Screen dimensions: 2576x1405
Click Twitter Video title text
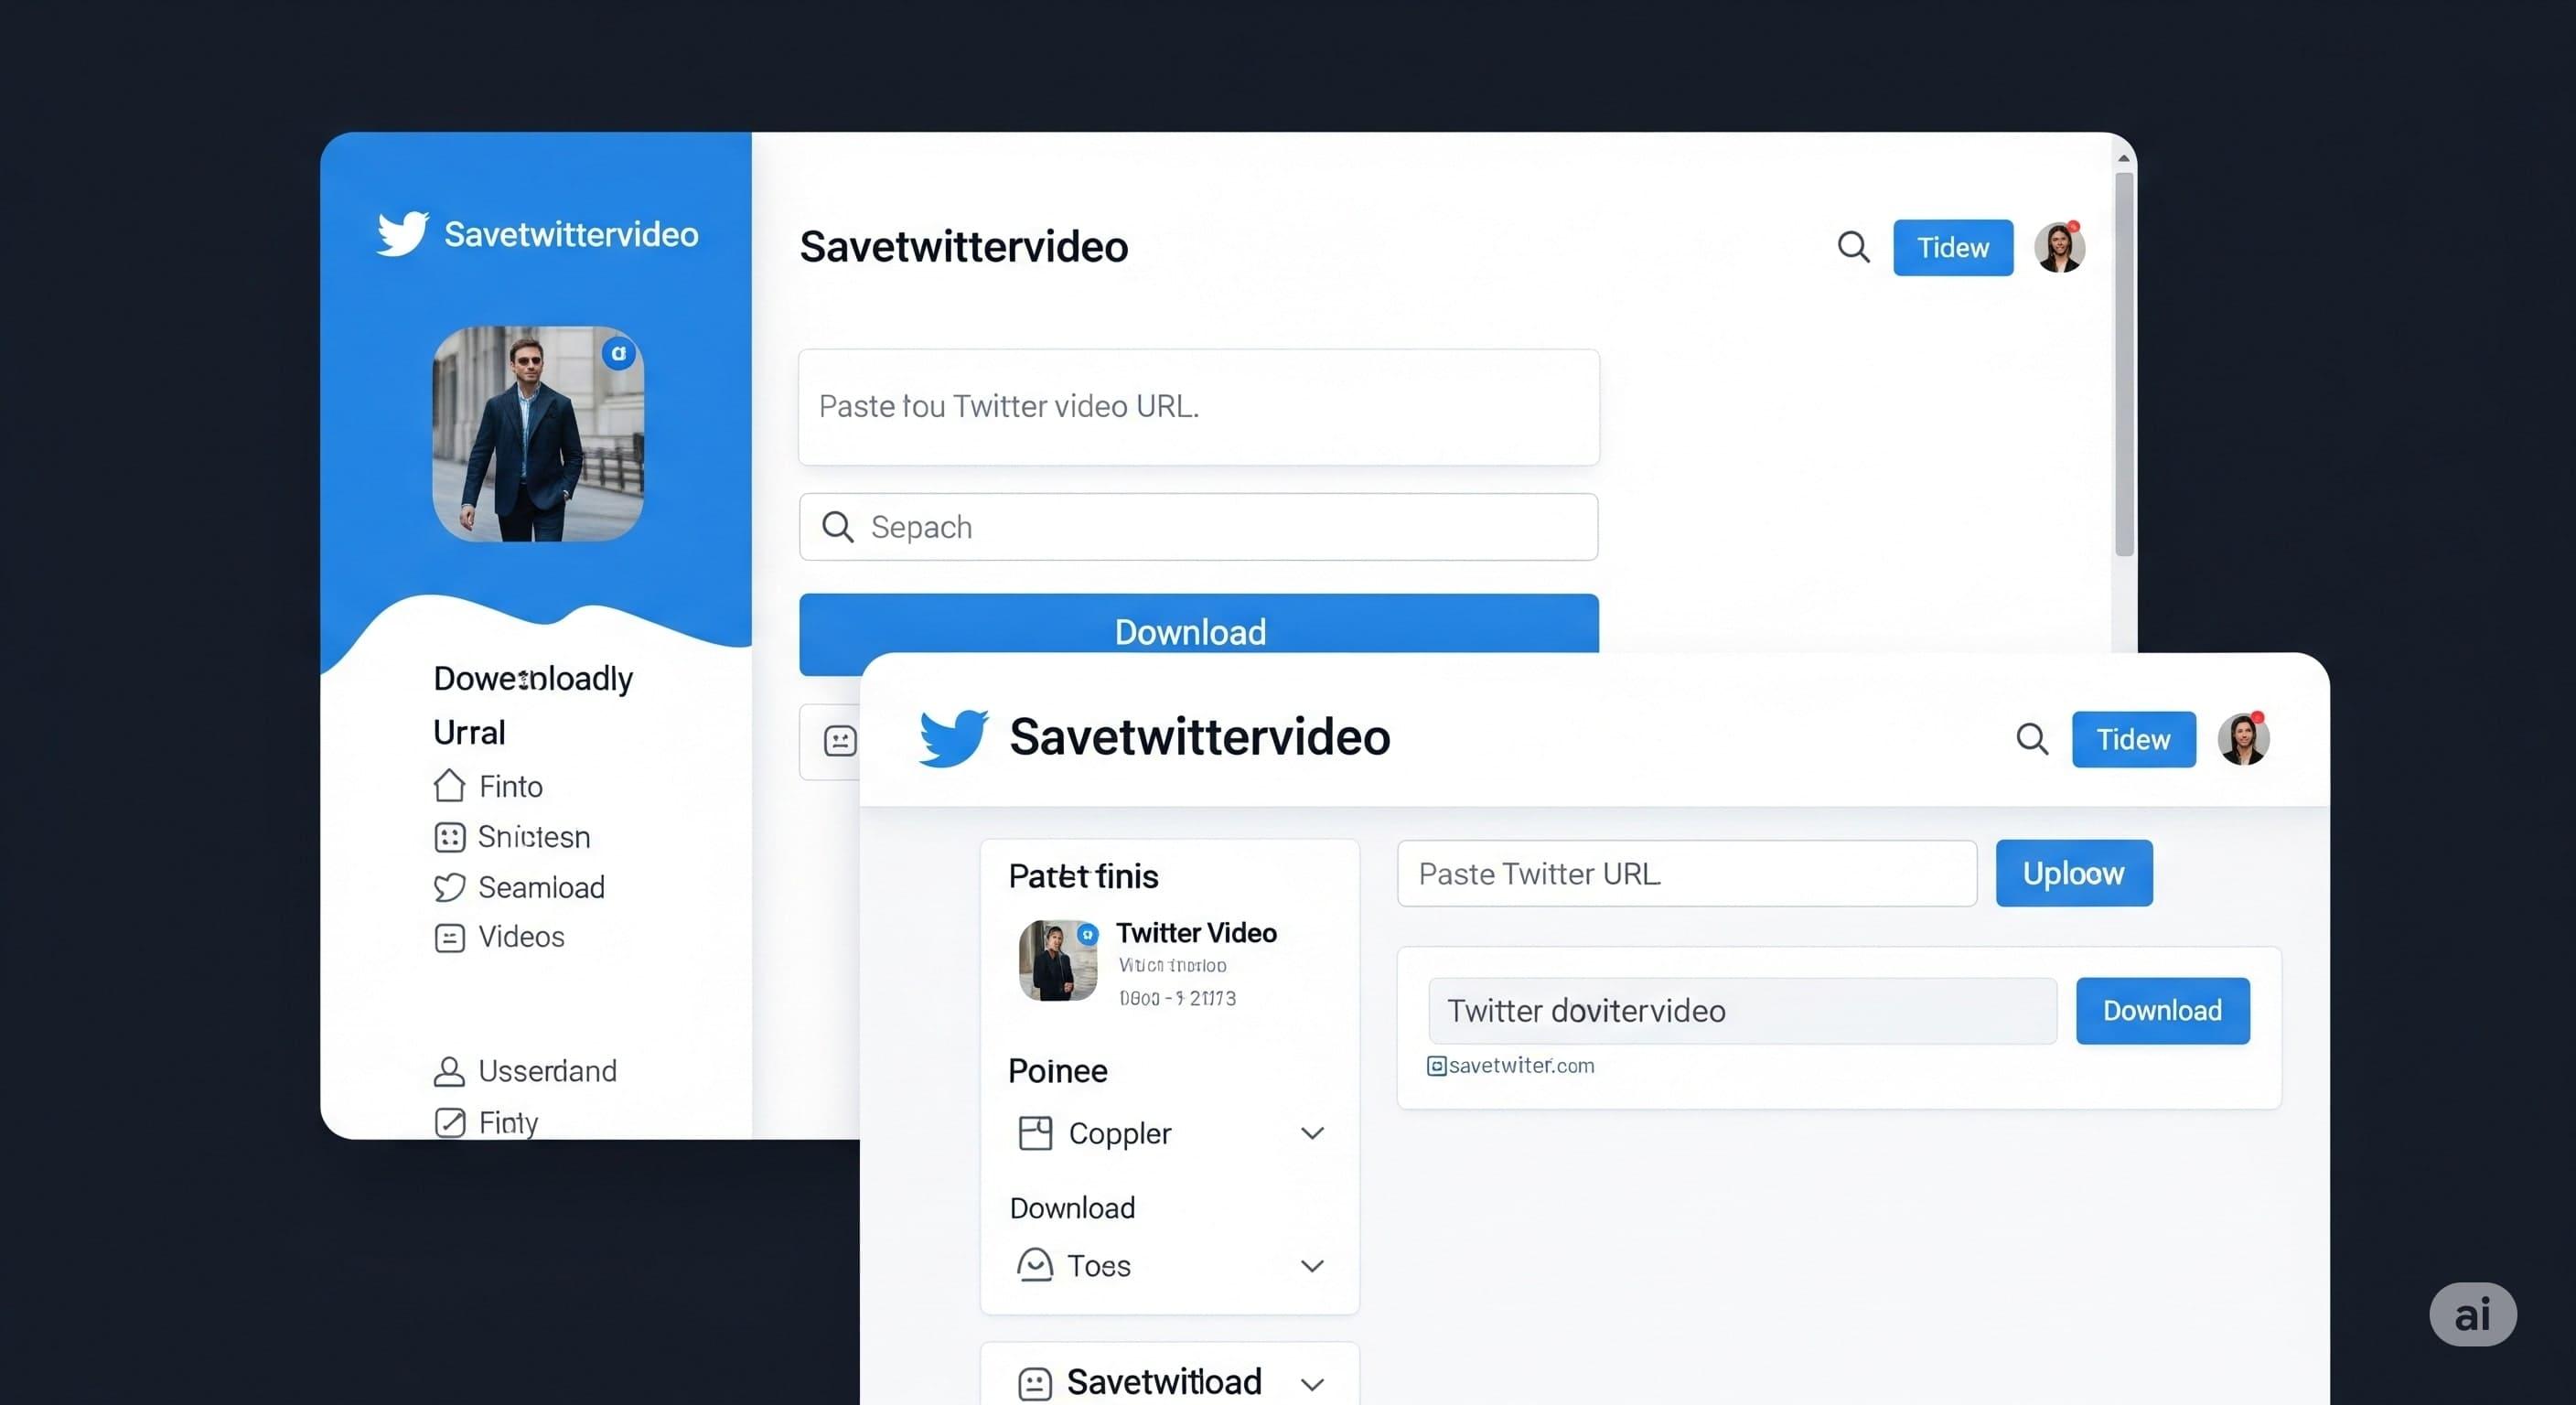coord(1196,933)
